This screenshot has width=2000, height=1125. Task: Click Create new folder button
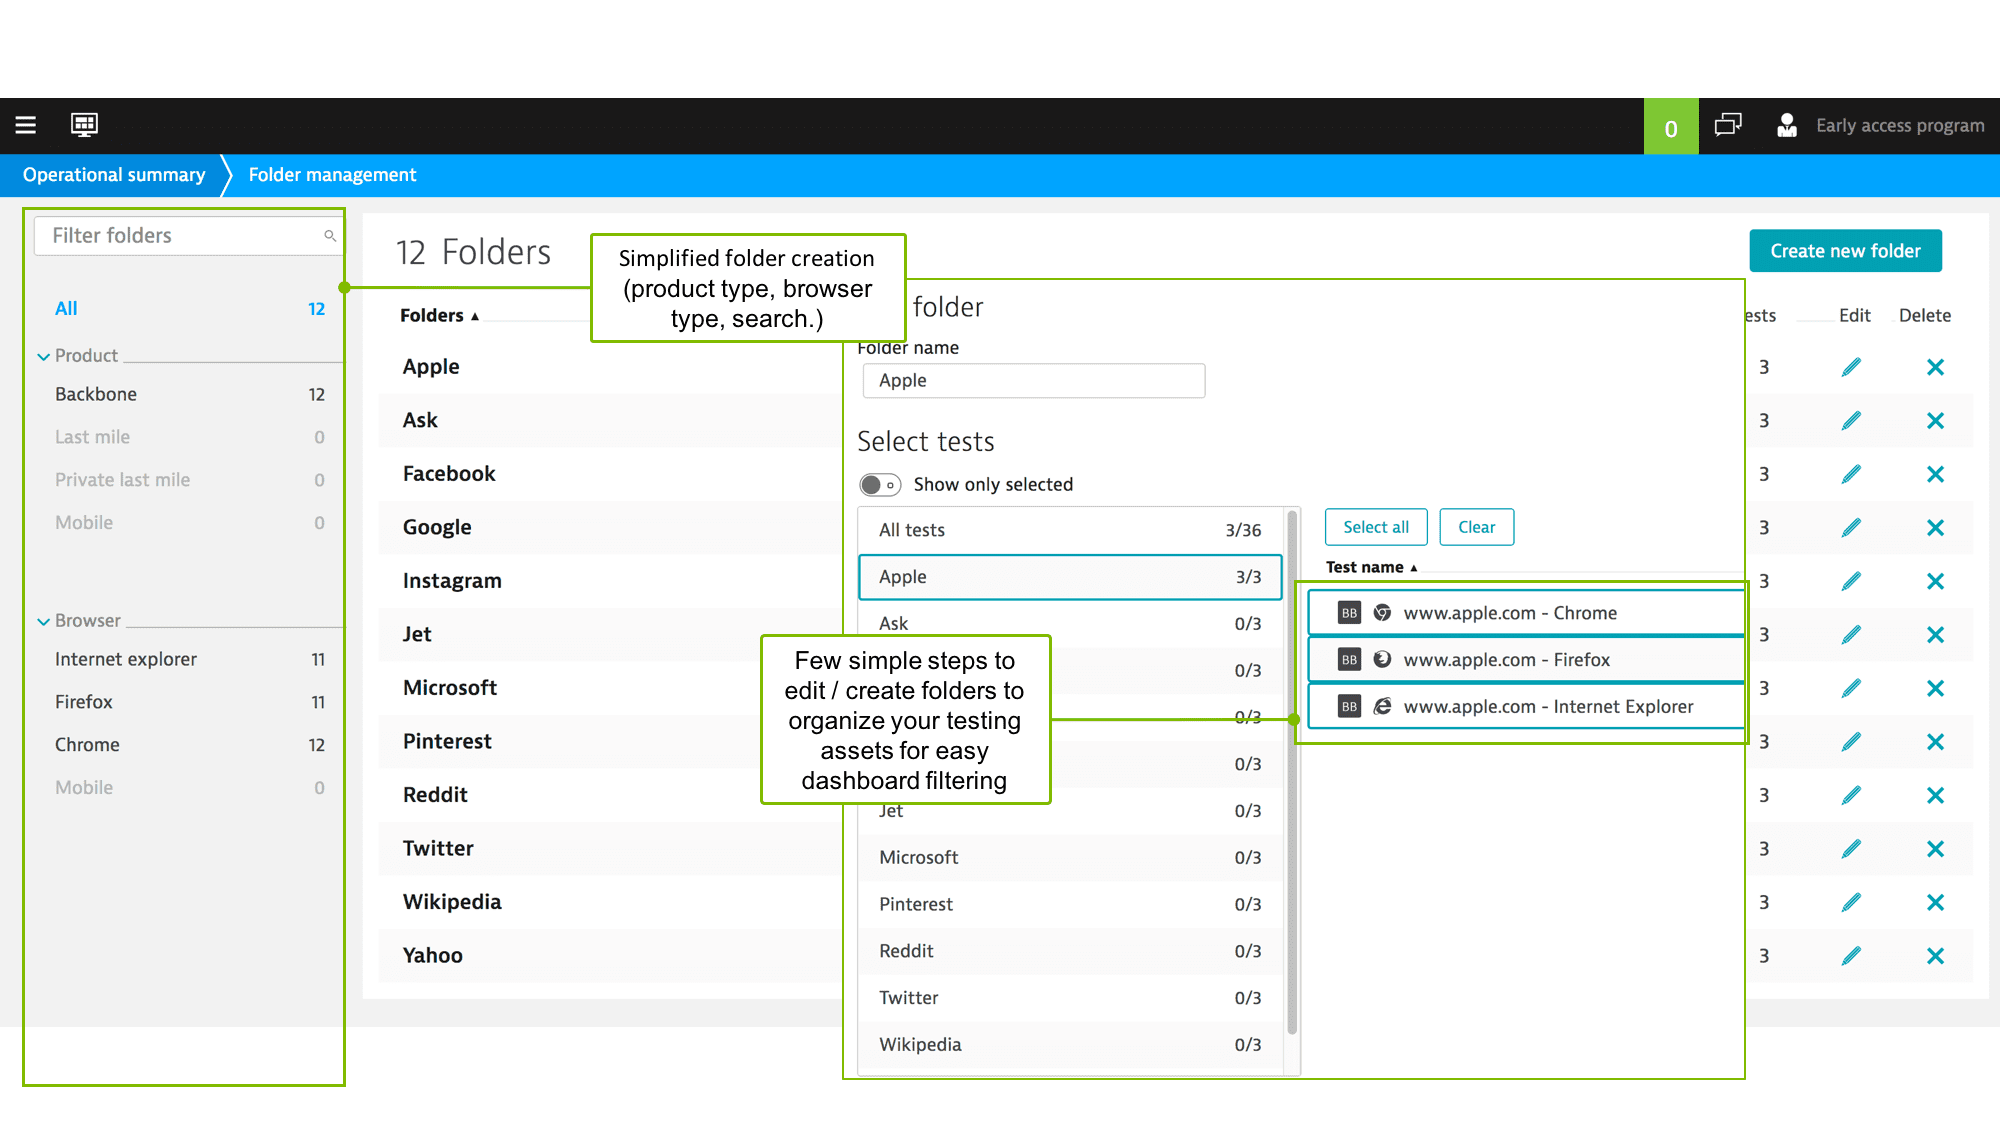[x=1845, y=251]
